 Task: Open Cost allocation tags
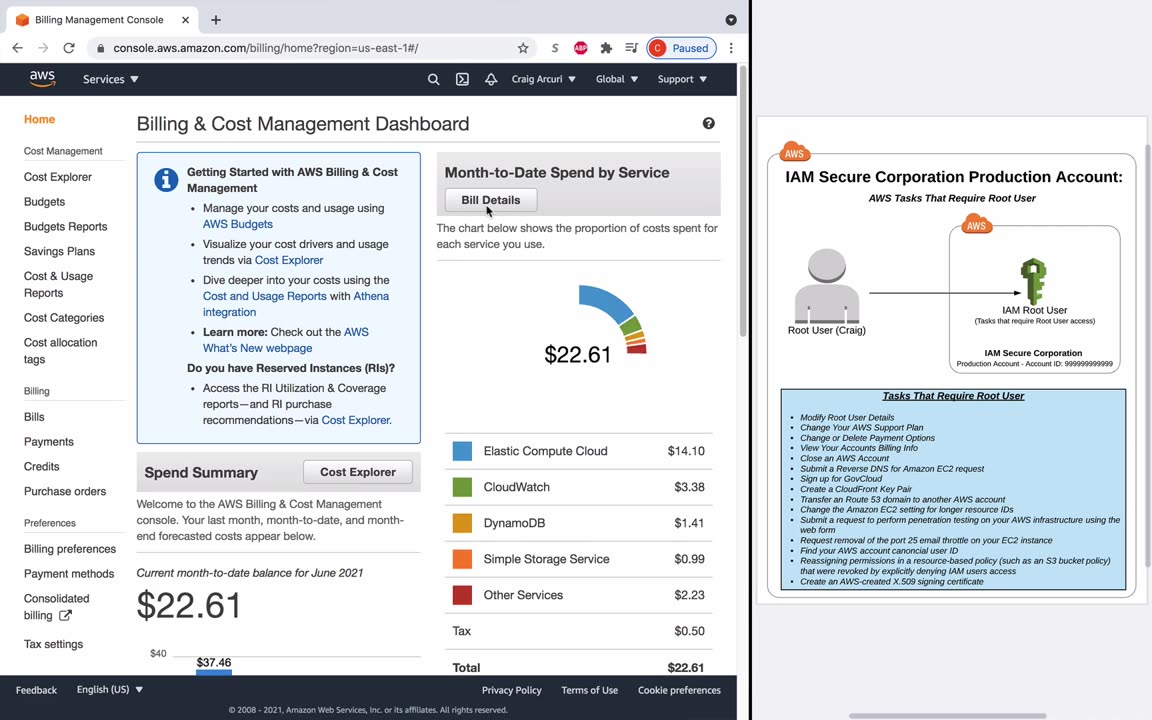pyautogui.click(x=60, y=350)
